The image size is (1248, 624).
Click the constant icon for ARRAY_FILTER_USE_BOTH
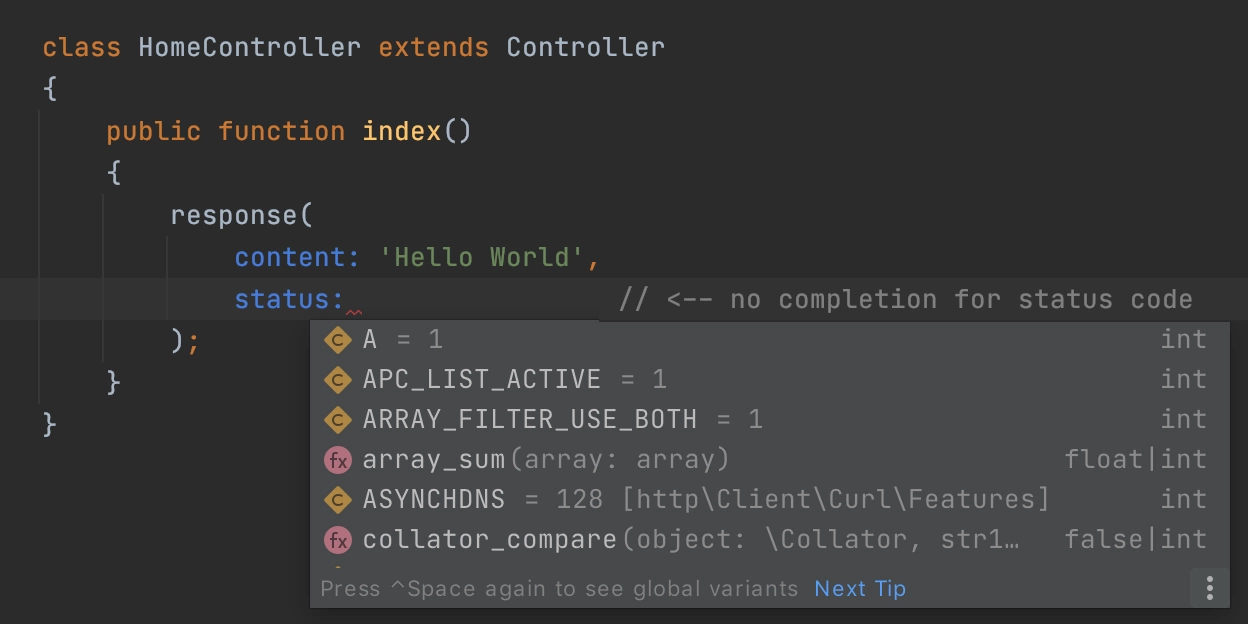[339, 420]
